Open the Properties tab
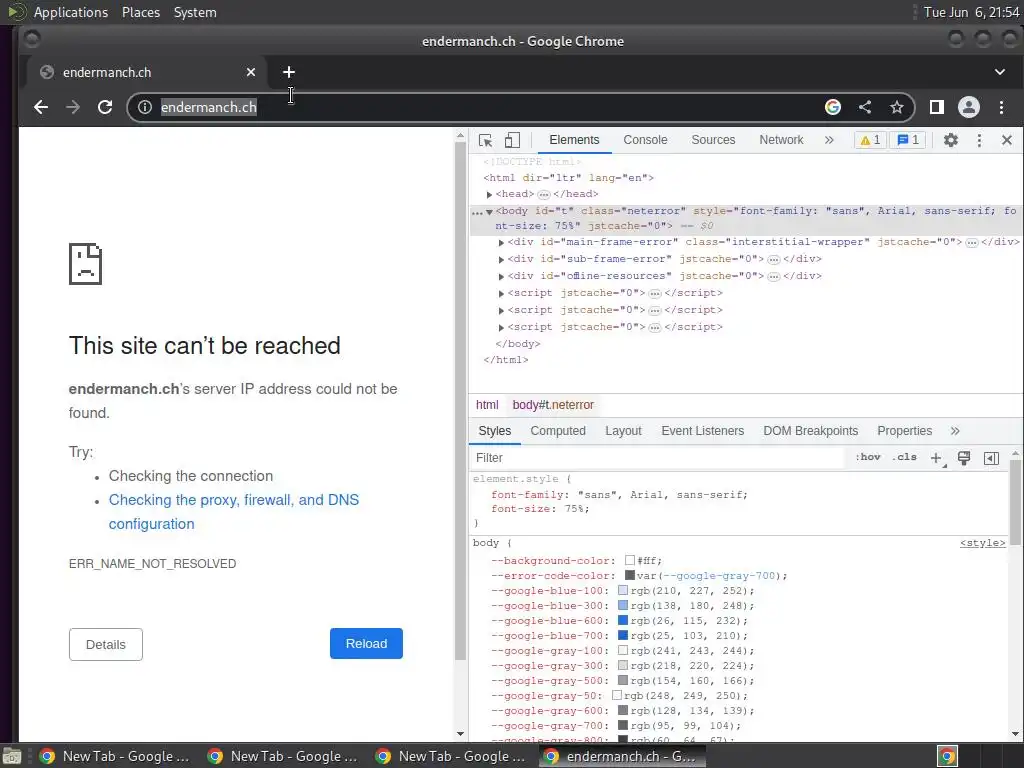This screenshot has width=1024, height=768. click(904, 431)
